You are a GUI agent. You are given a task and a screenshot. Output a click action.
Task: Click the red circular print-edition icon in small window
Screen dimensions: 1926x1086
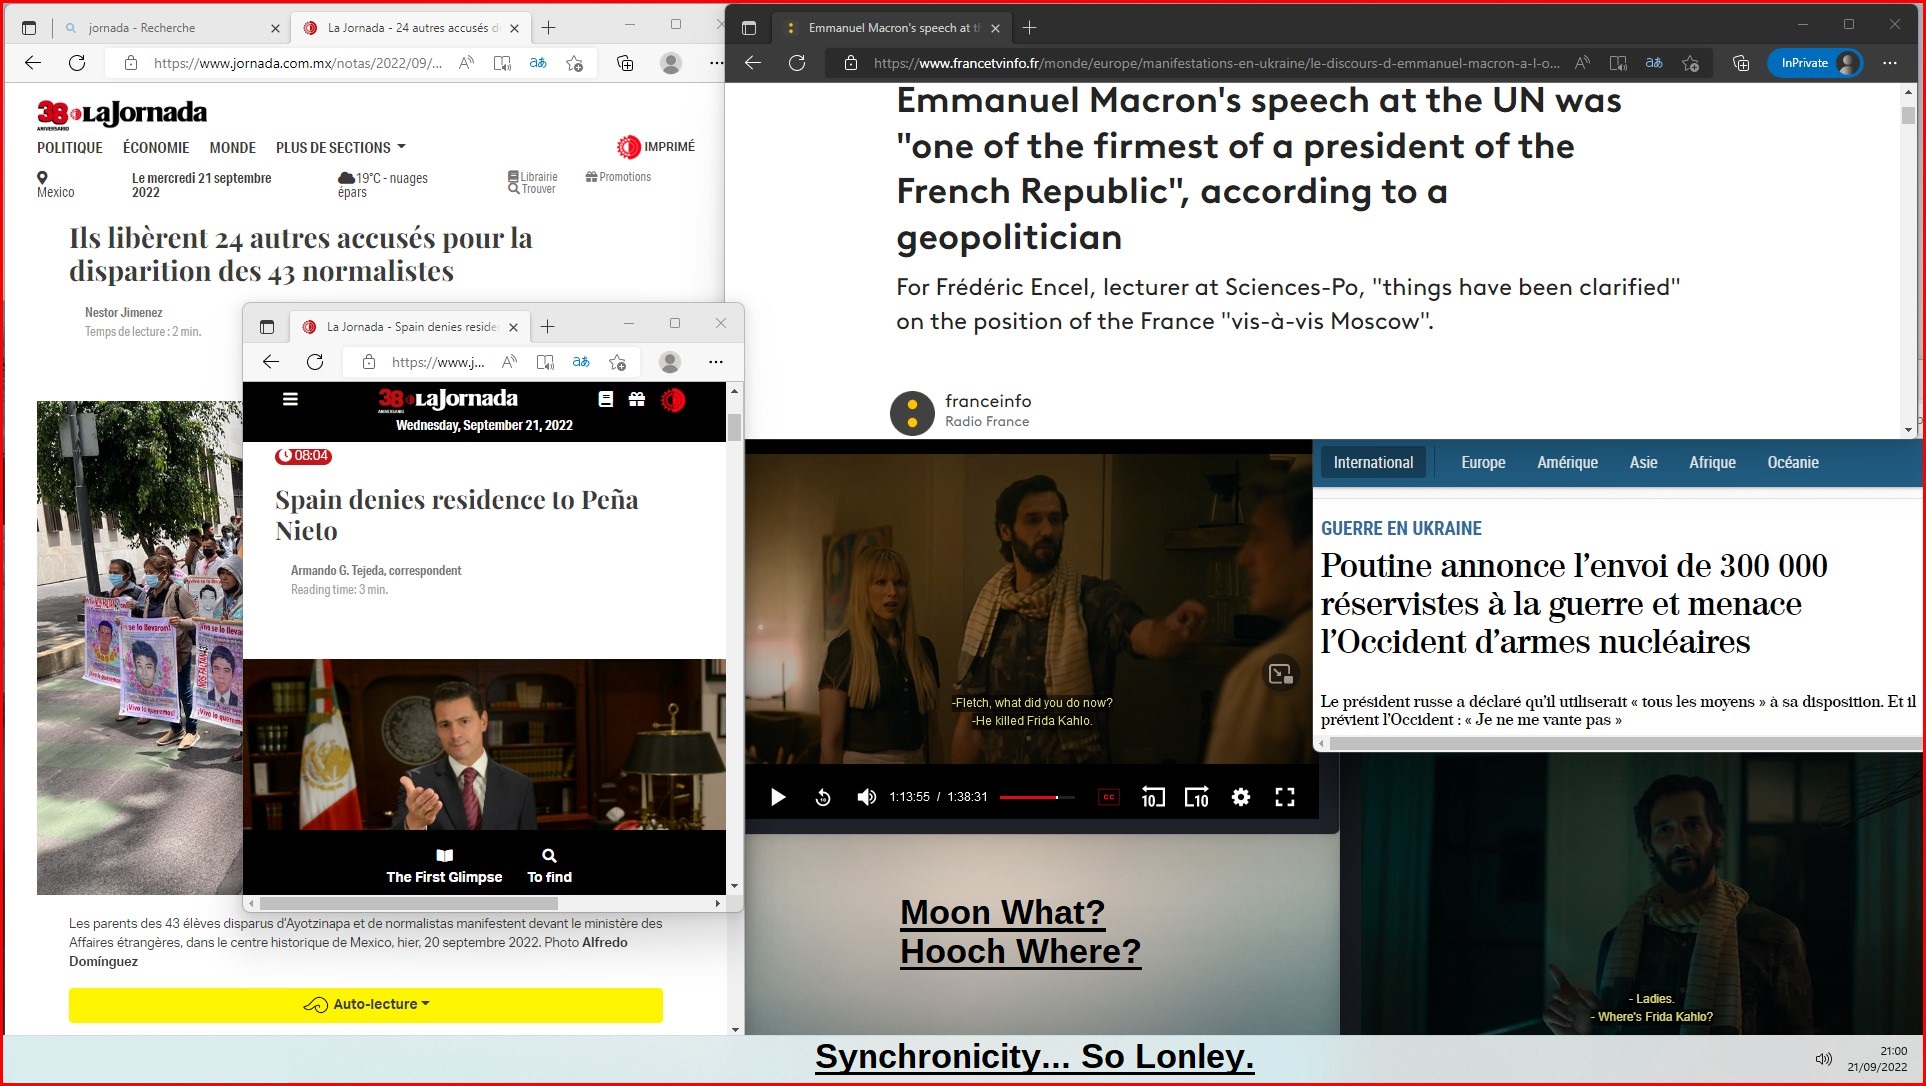pos(673,400)
